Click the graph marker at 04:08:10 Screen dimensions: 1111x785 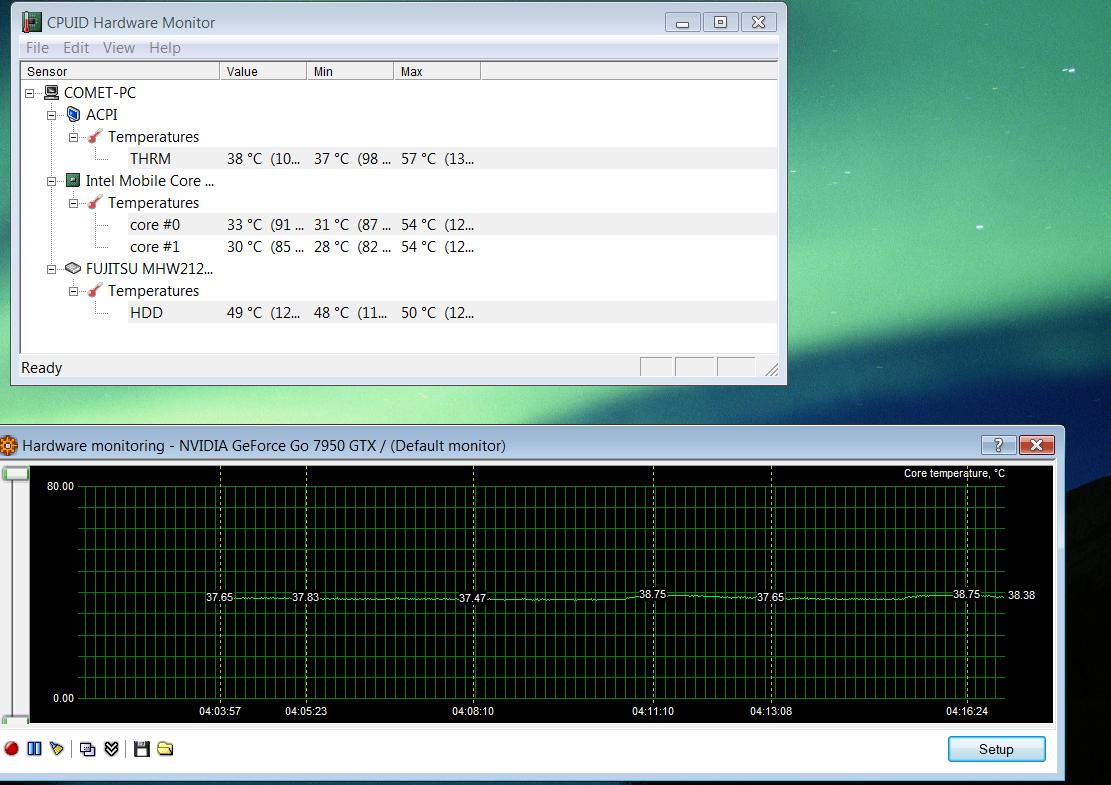tap(473, 598)
